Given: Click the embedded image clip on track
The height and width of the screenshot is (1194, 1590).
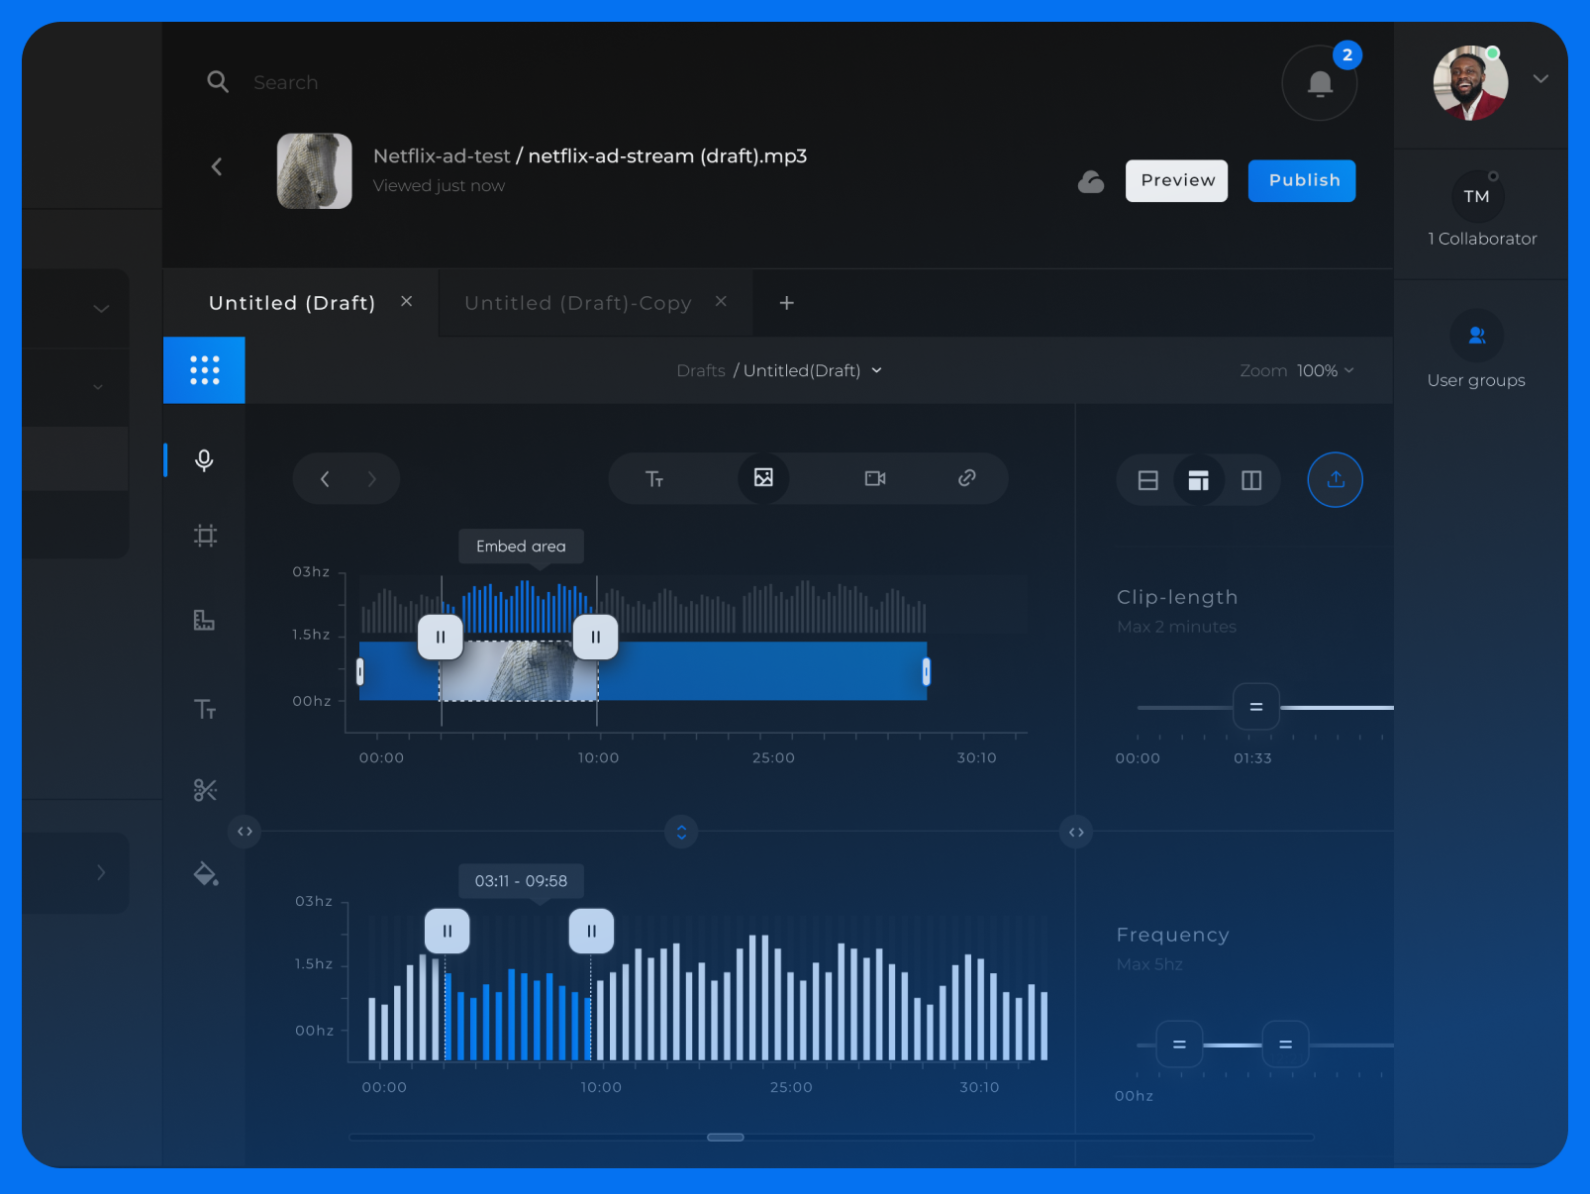Looking at the screenshot, I should pyautogui.click(x=519, y=671).
